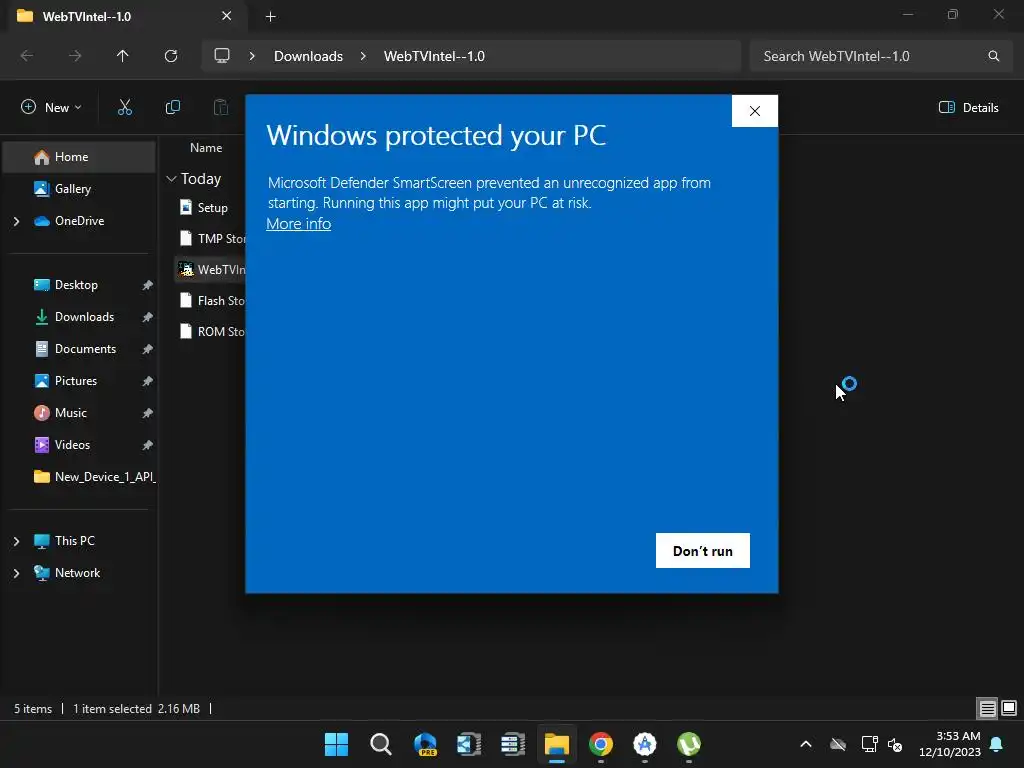This screenshot has width=1024, height=768.
Task: Open the New dropdown menu
Action: (x=51, y=107)
